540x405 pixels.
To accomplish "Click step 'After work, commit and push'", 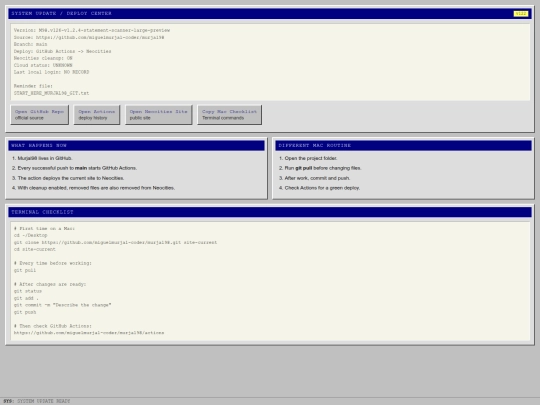I will [x=314, y=178].
